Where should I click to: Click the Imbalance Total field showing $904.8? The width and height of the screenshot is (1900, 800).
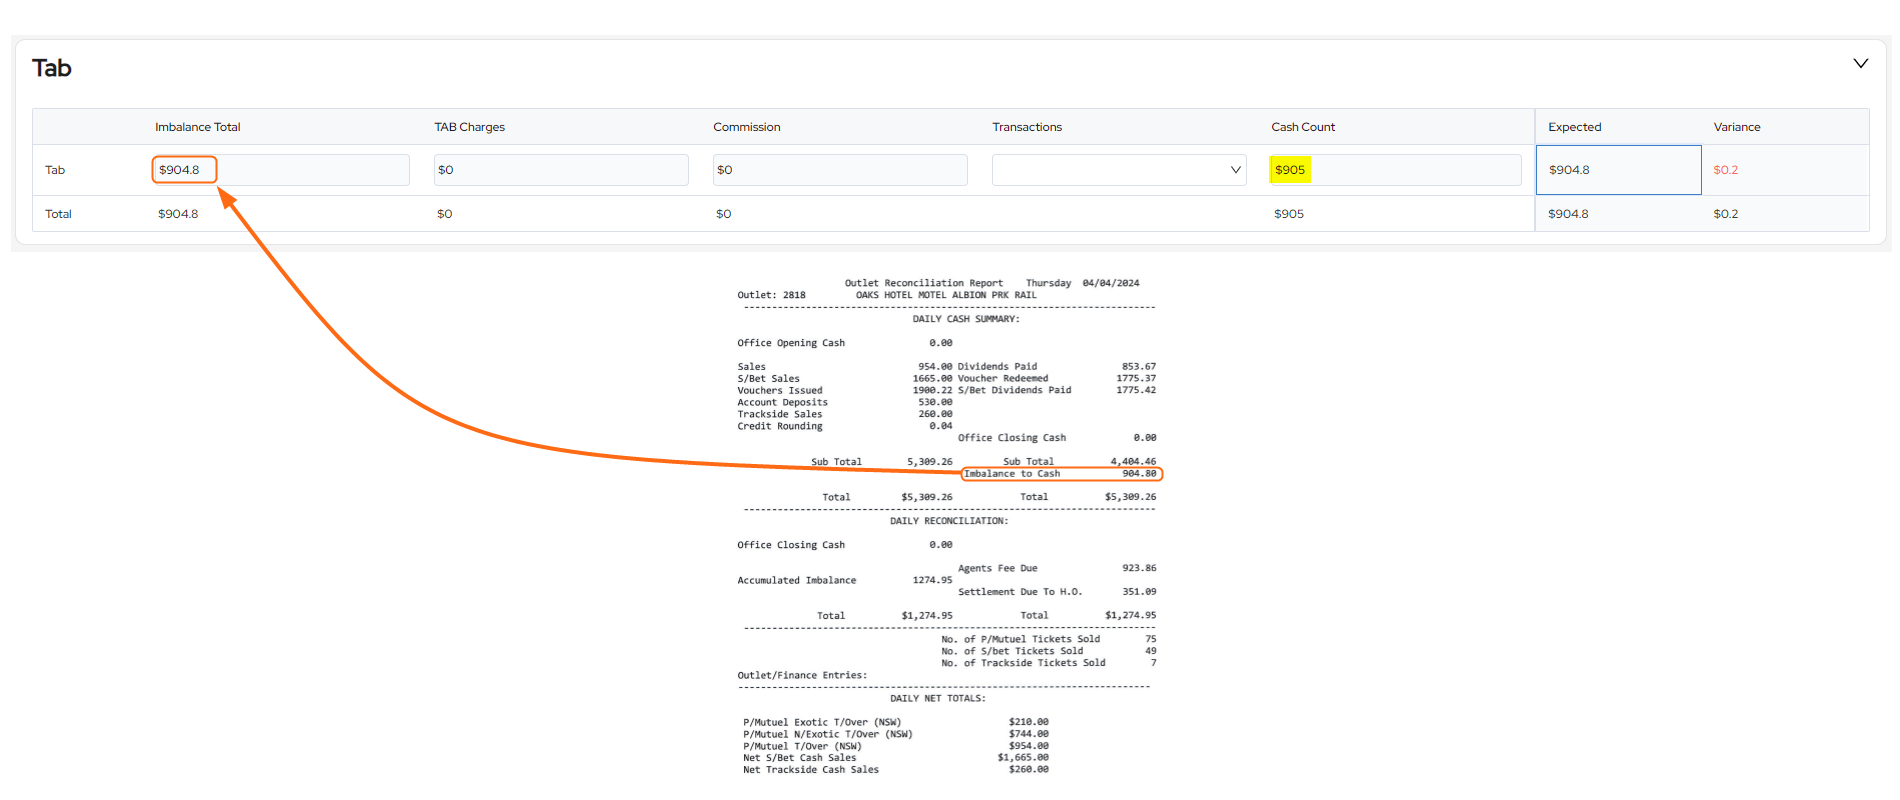click(x=280, y=170)
